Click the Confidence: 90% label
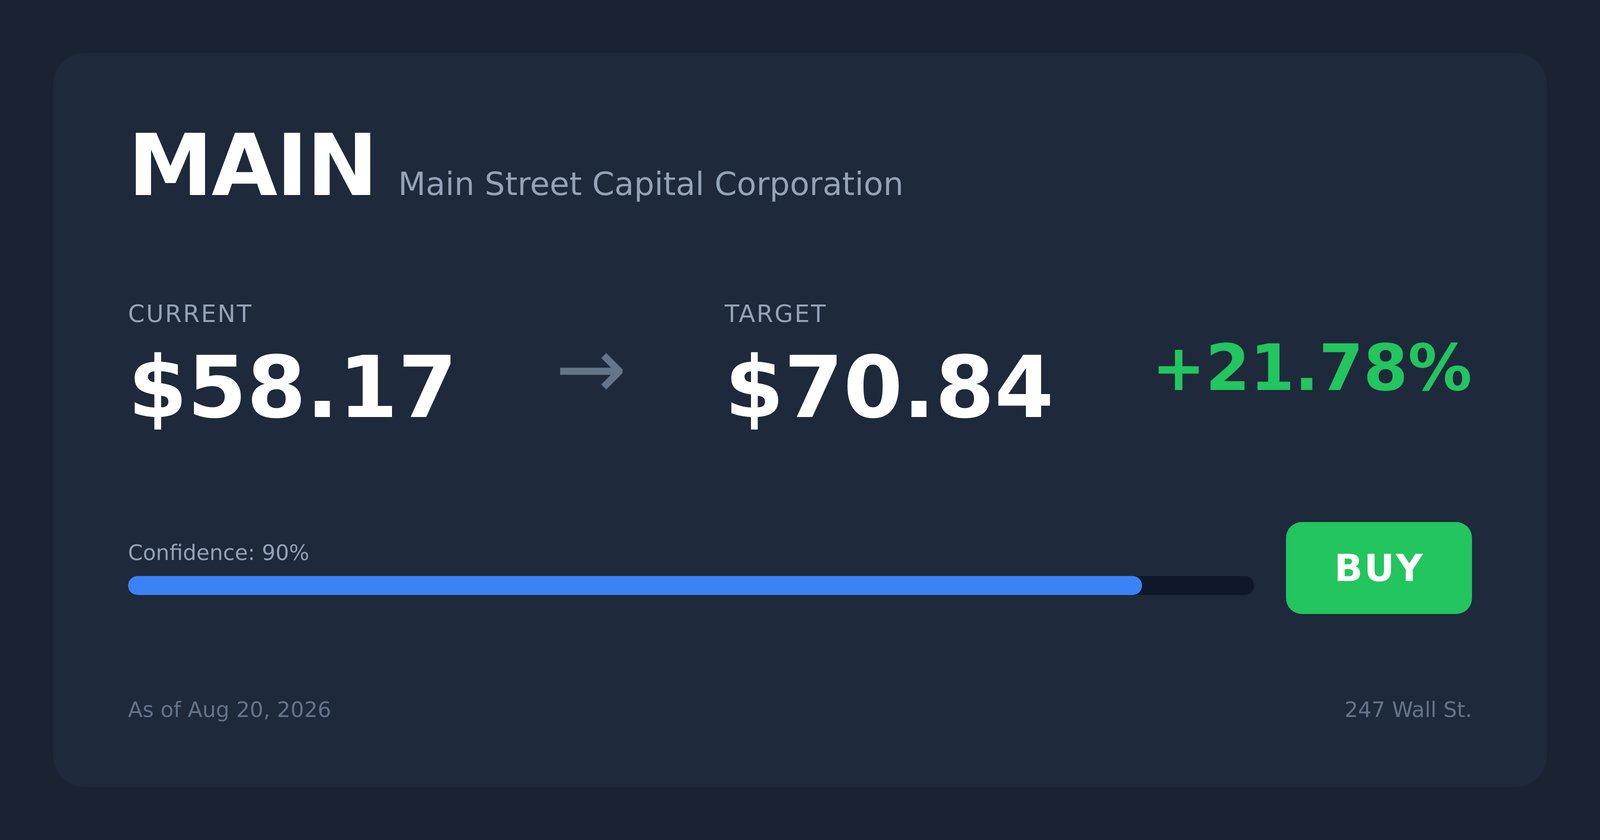This screenshot has height=840, width=1600. pyautogui.click(x=218, y=553)
